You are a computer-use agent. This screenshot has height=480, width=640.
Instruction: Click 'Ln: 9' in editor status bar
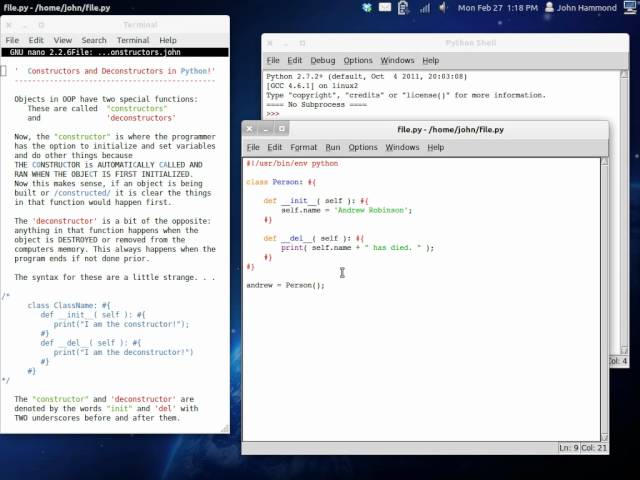(569, 448)
